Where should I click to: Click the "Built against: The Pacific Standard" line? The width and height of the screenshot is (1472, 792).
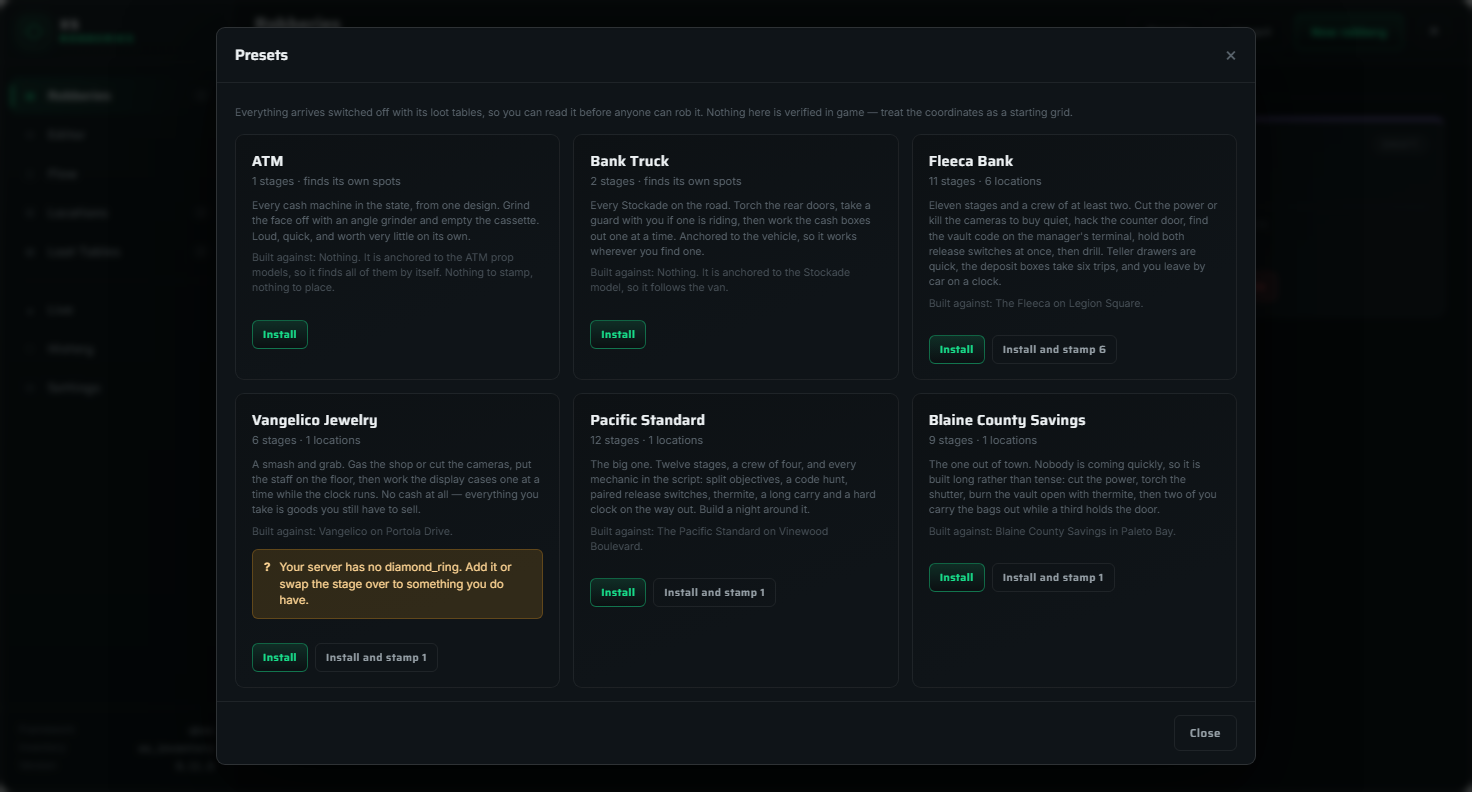pyautogui.click(x=709, y=539)
